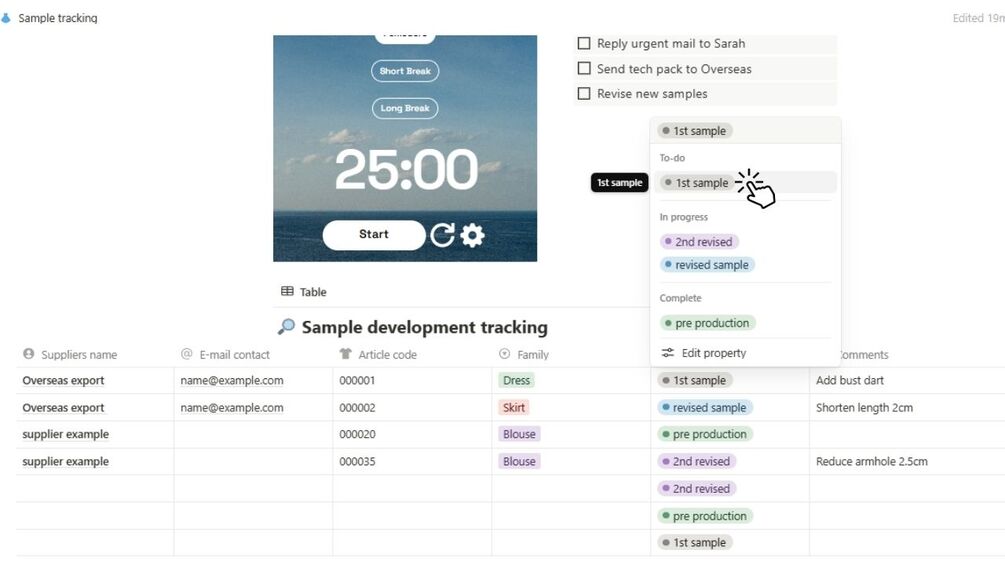1005x565 pixels.
Task: Click the Family column select icon
Action: point(504,354)
